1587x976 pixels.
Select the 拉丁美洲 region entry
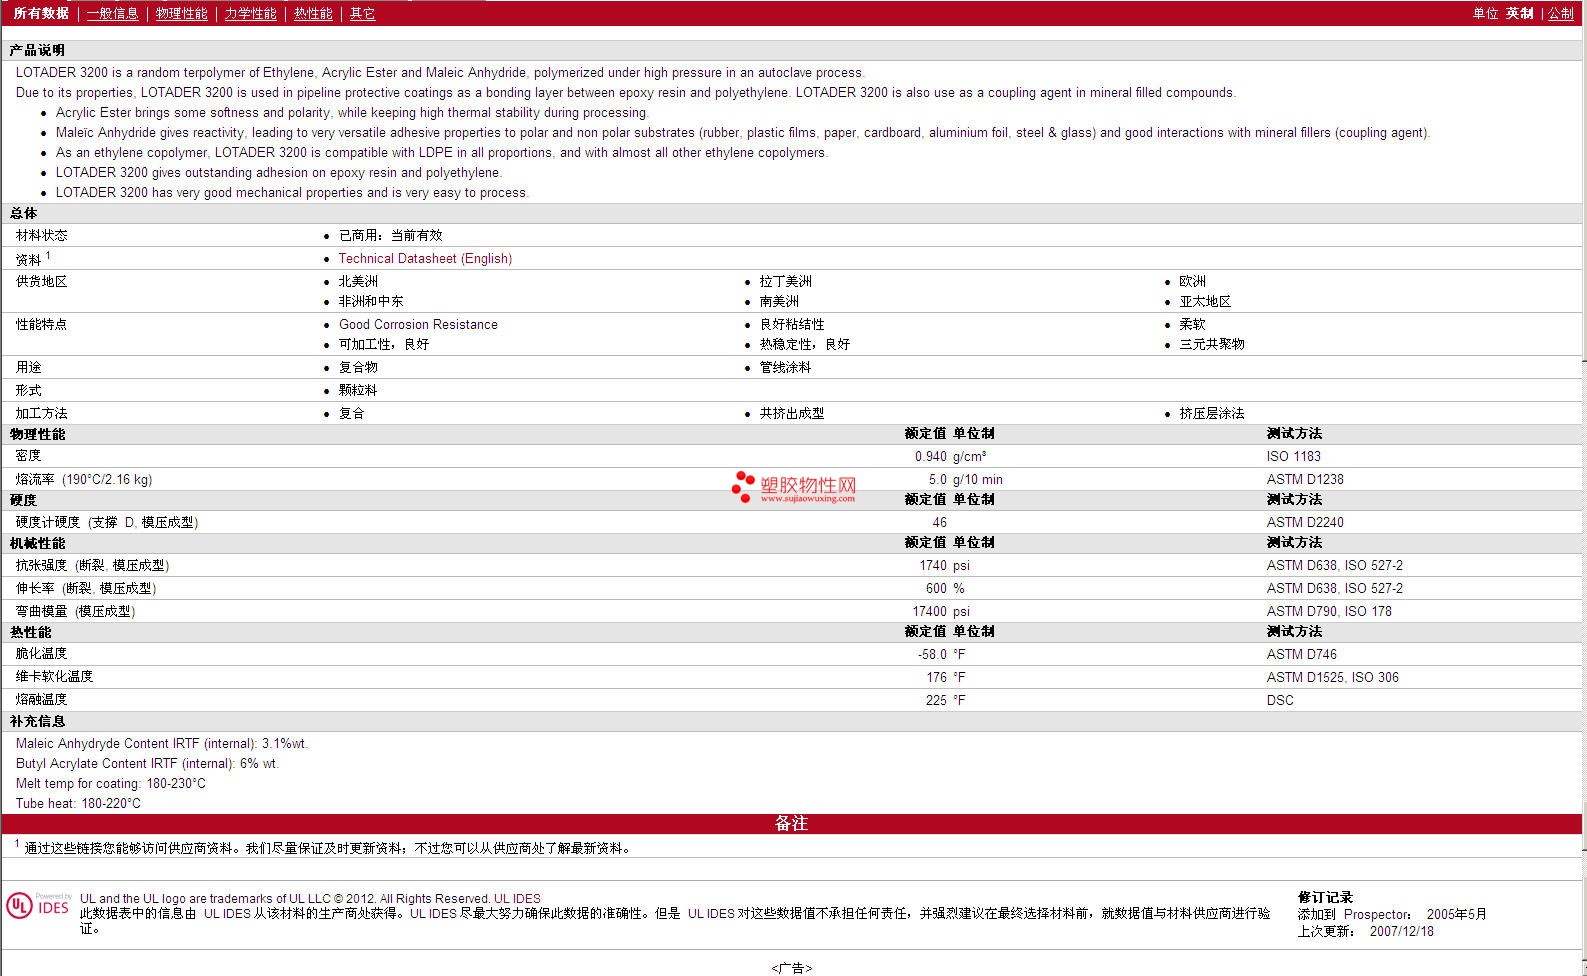(x=786, y=282)
